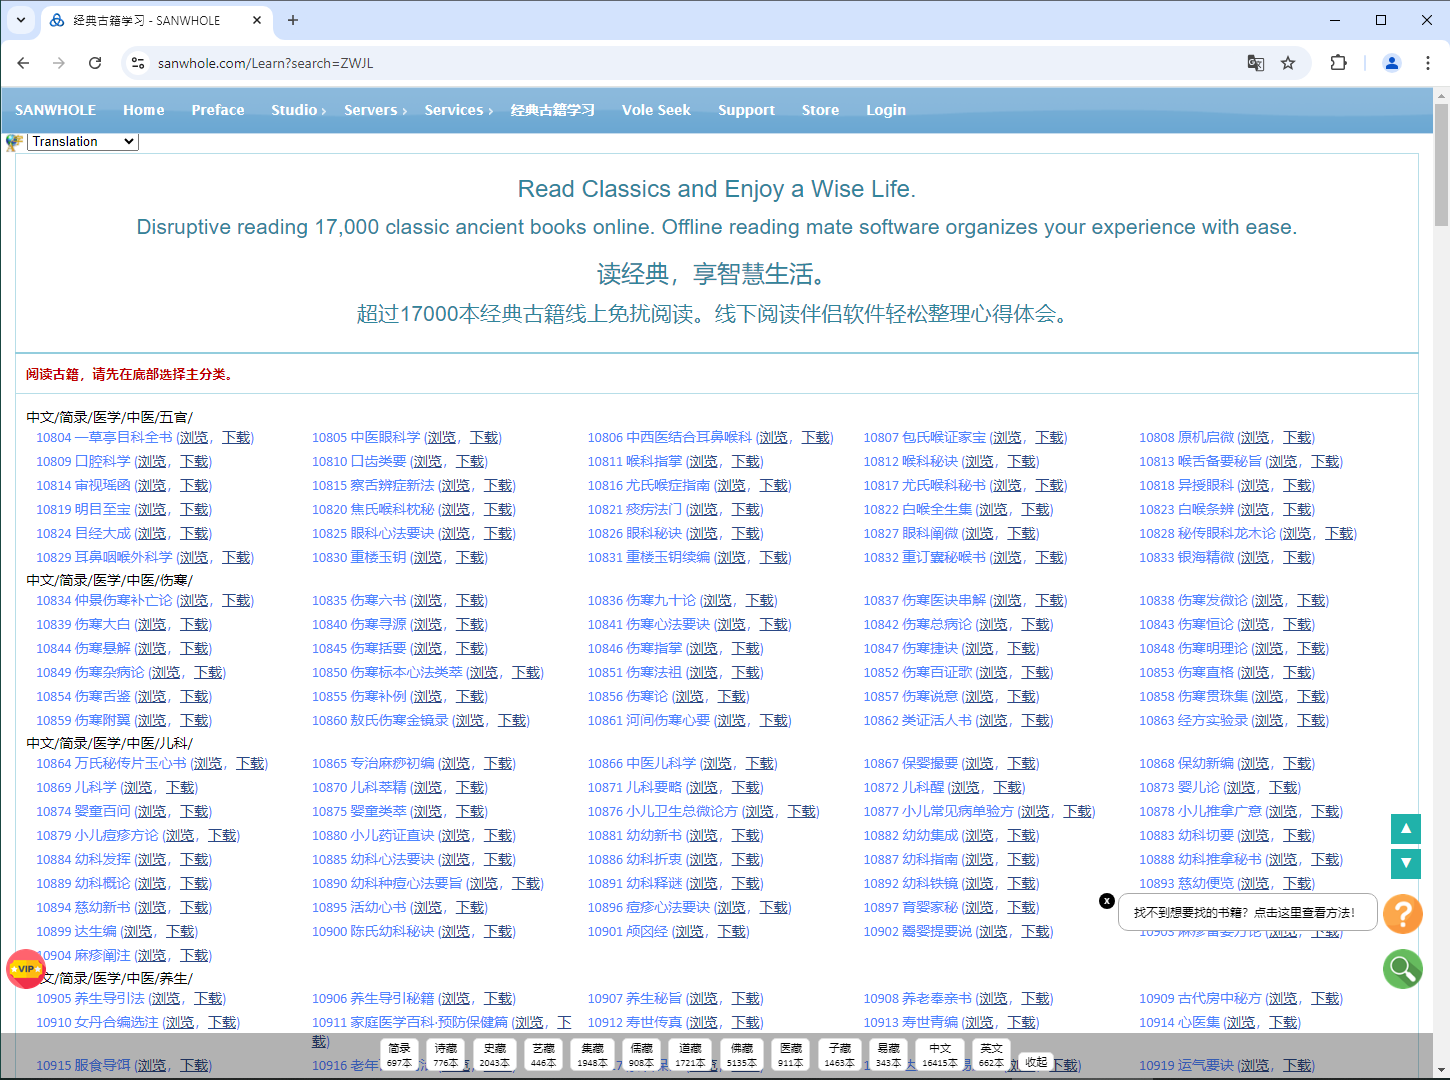Open the green magnifier search icon
The image size is (1450, 1080).
[1403, 969]
